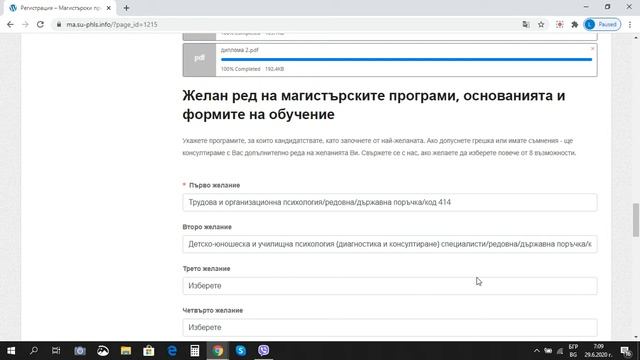Open Chrome three-dot menu
The width and height of the screenshot is (640, 360).
tap(630, 24)
